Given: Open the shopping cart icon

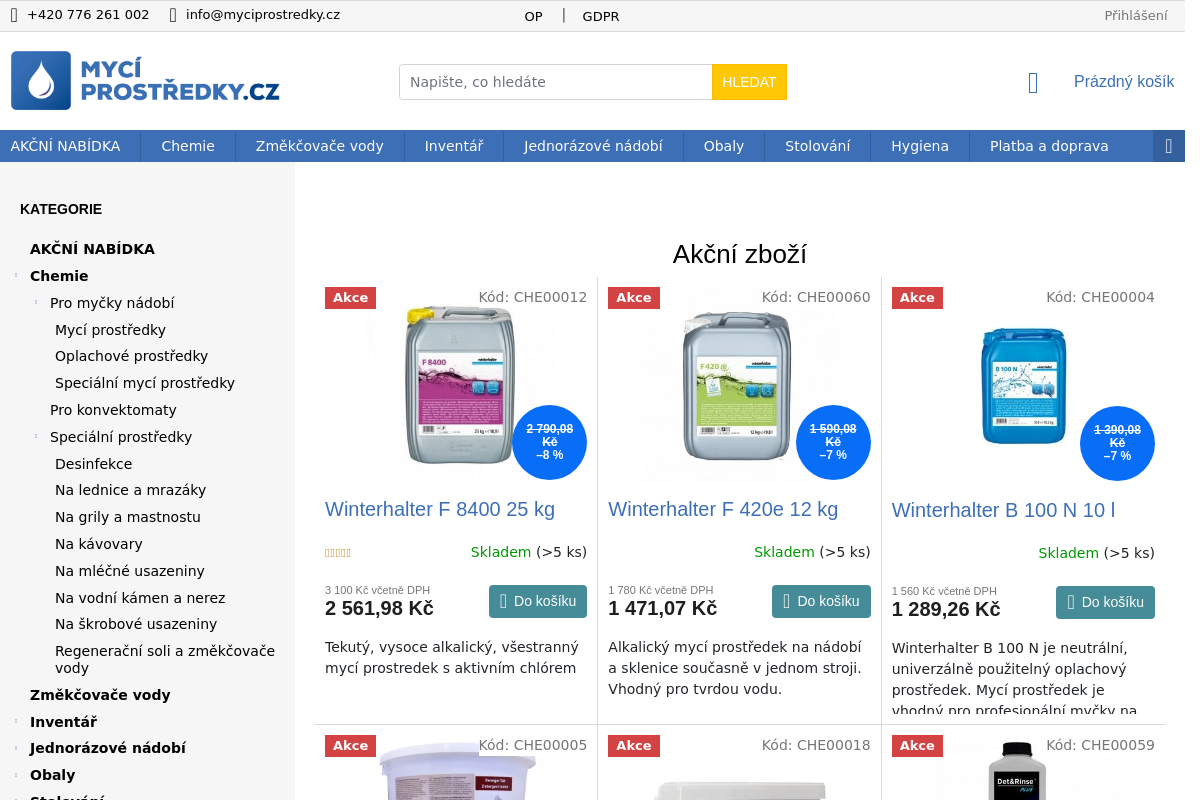Looking at the screenshot, I should [x=1033, y=82].
